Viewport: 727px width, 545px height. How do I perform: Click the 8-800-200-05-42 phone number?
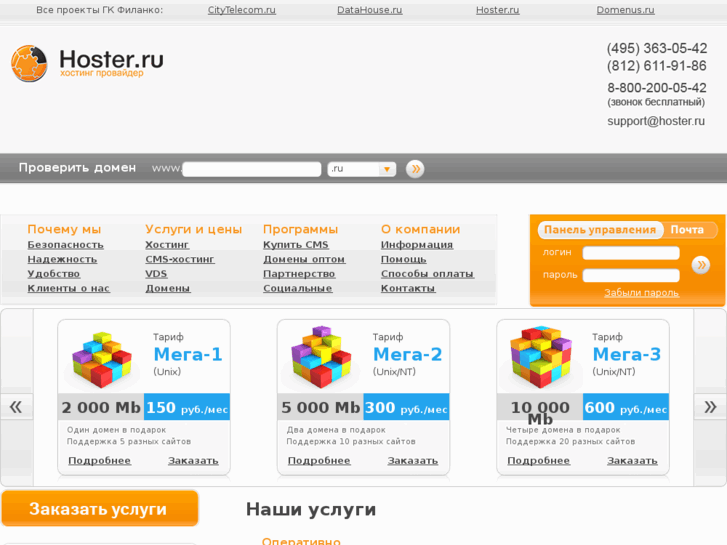point(657,88)
